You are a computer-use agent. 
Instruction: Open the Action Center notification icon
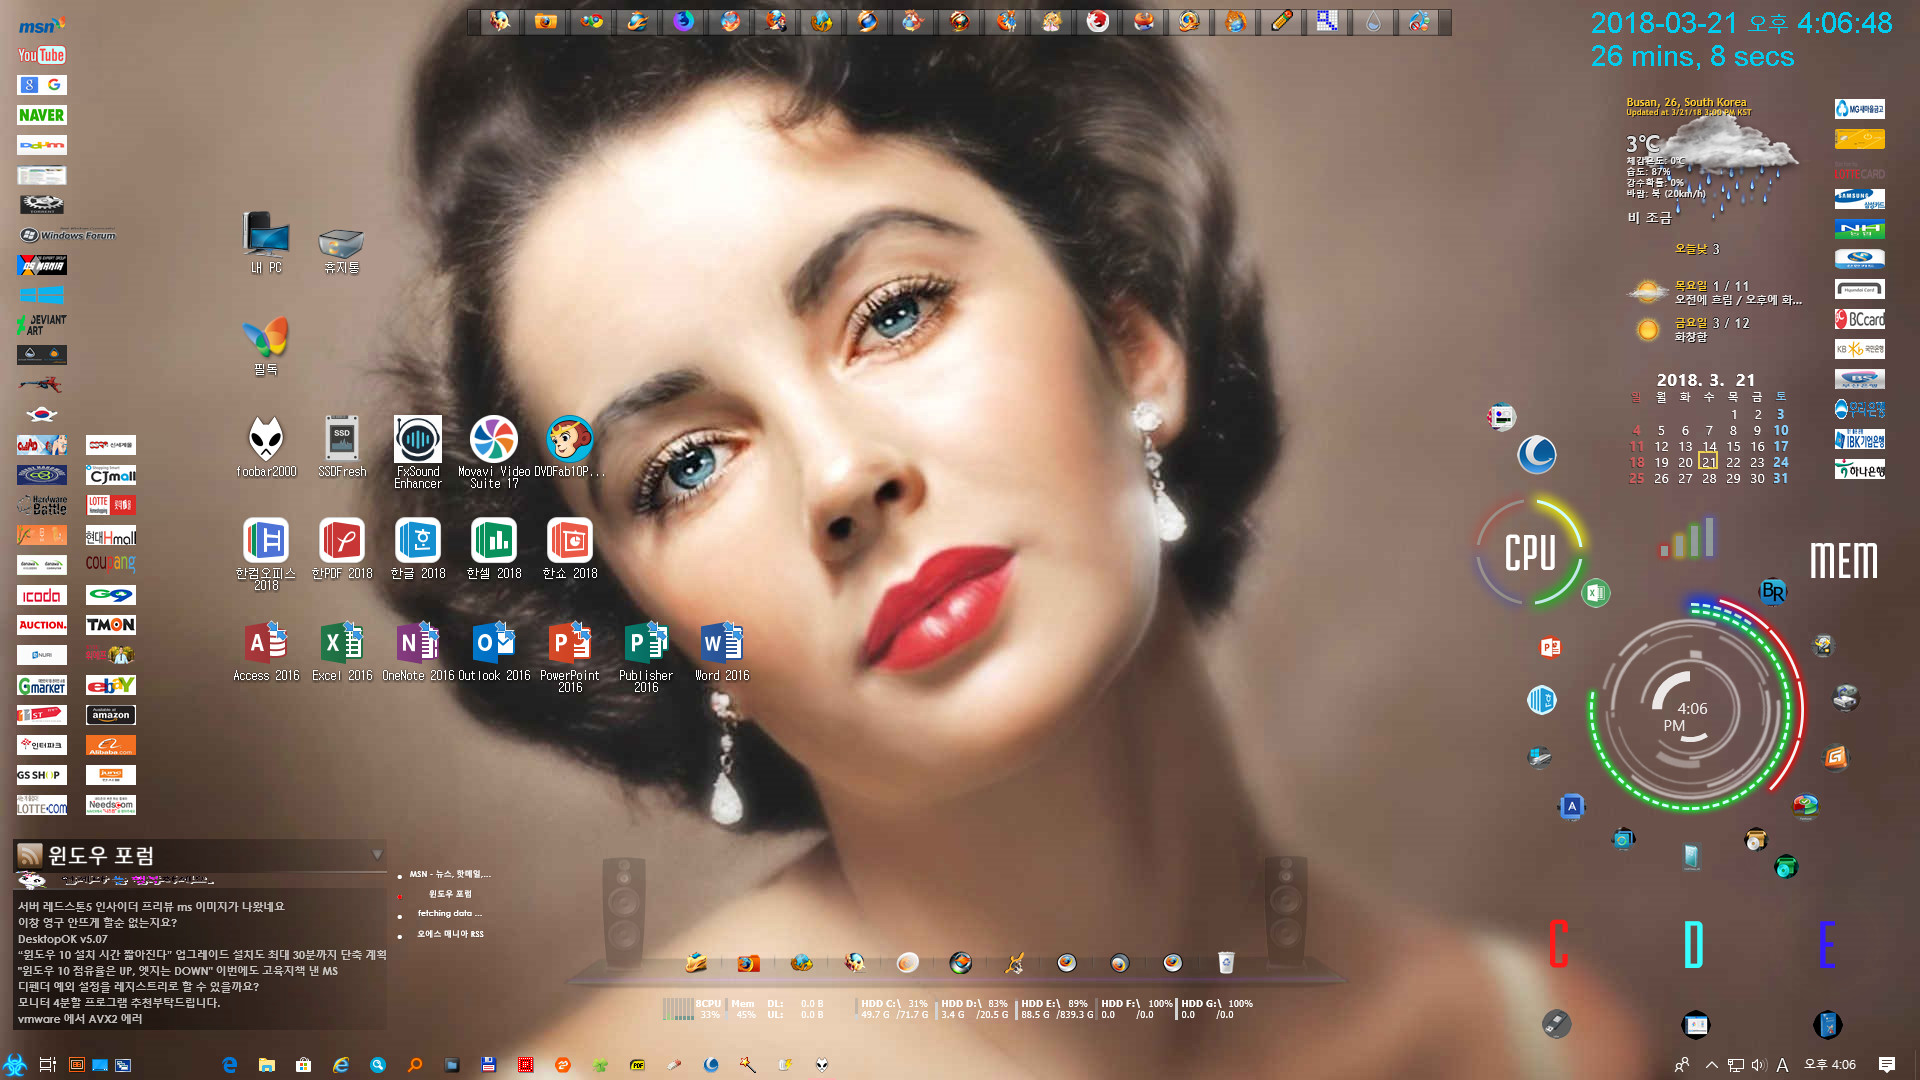1887,1065
